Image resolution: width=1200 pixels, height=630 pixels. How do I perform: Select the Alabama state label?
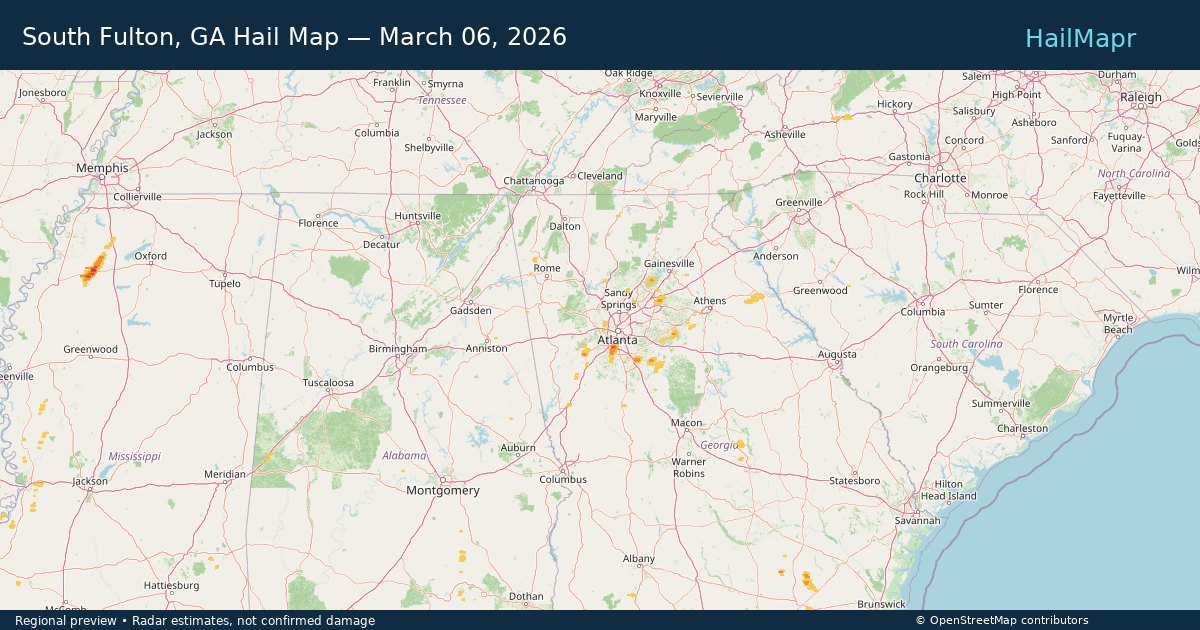coord(404,456)
